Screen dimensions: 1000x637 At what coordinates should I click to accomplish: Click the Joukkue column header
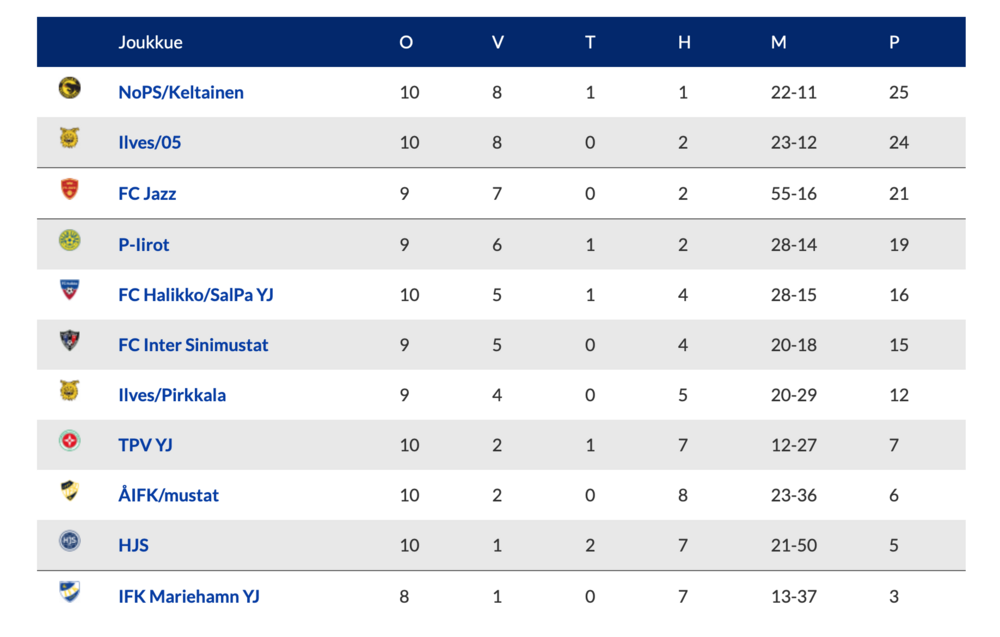(x=151, y=42)
